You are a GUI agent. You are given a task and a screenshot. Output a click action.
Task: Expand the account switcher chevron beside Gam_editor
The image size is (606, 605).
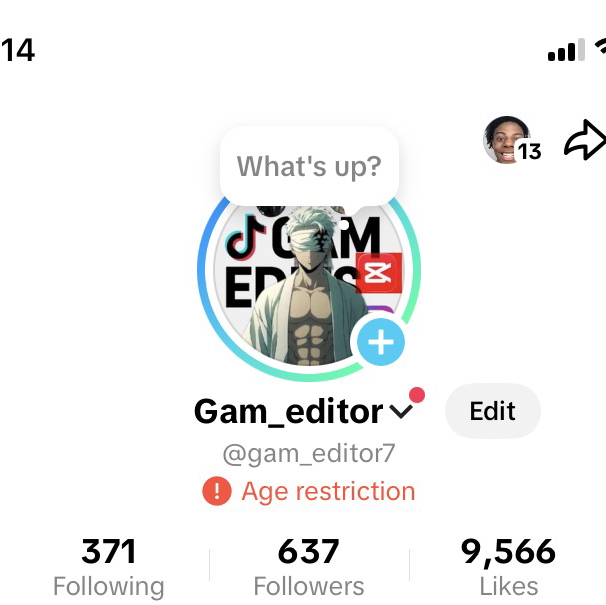pos(402,411)
